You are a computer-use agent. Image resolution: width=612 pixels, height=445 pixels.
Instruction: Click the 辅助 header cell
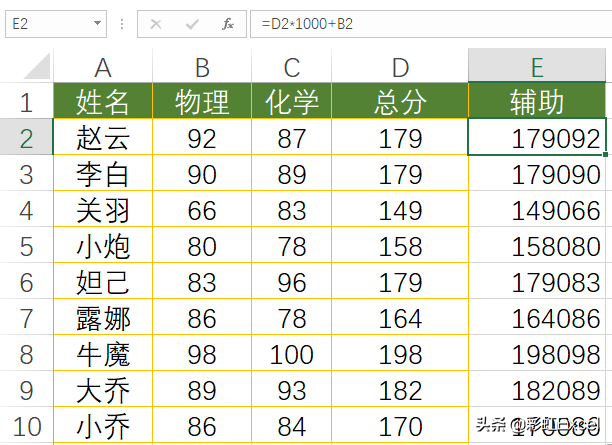pos(537,101)
